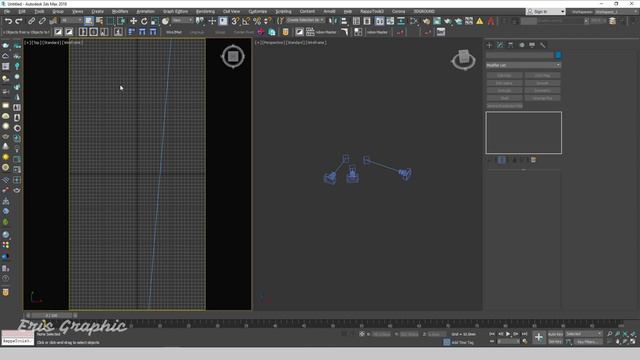The width and height of the screenshot is (640, 360).
Task: Toggle Window/Crossing selection mode
Action: (121, 21)
